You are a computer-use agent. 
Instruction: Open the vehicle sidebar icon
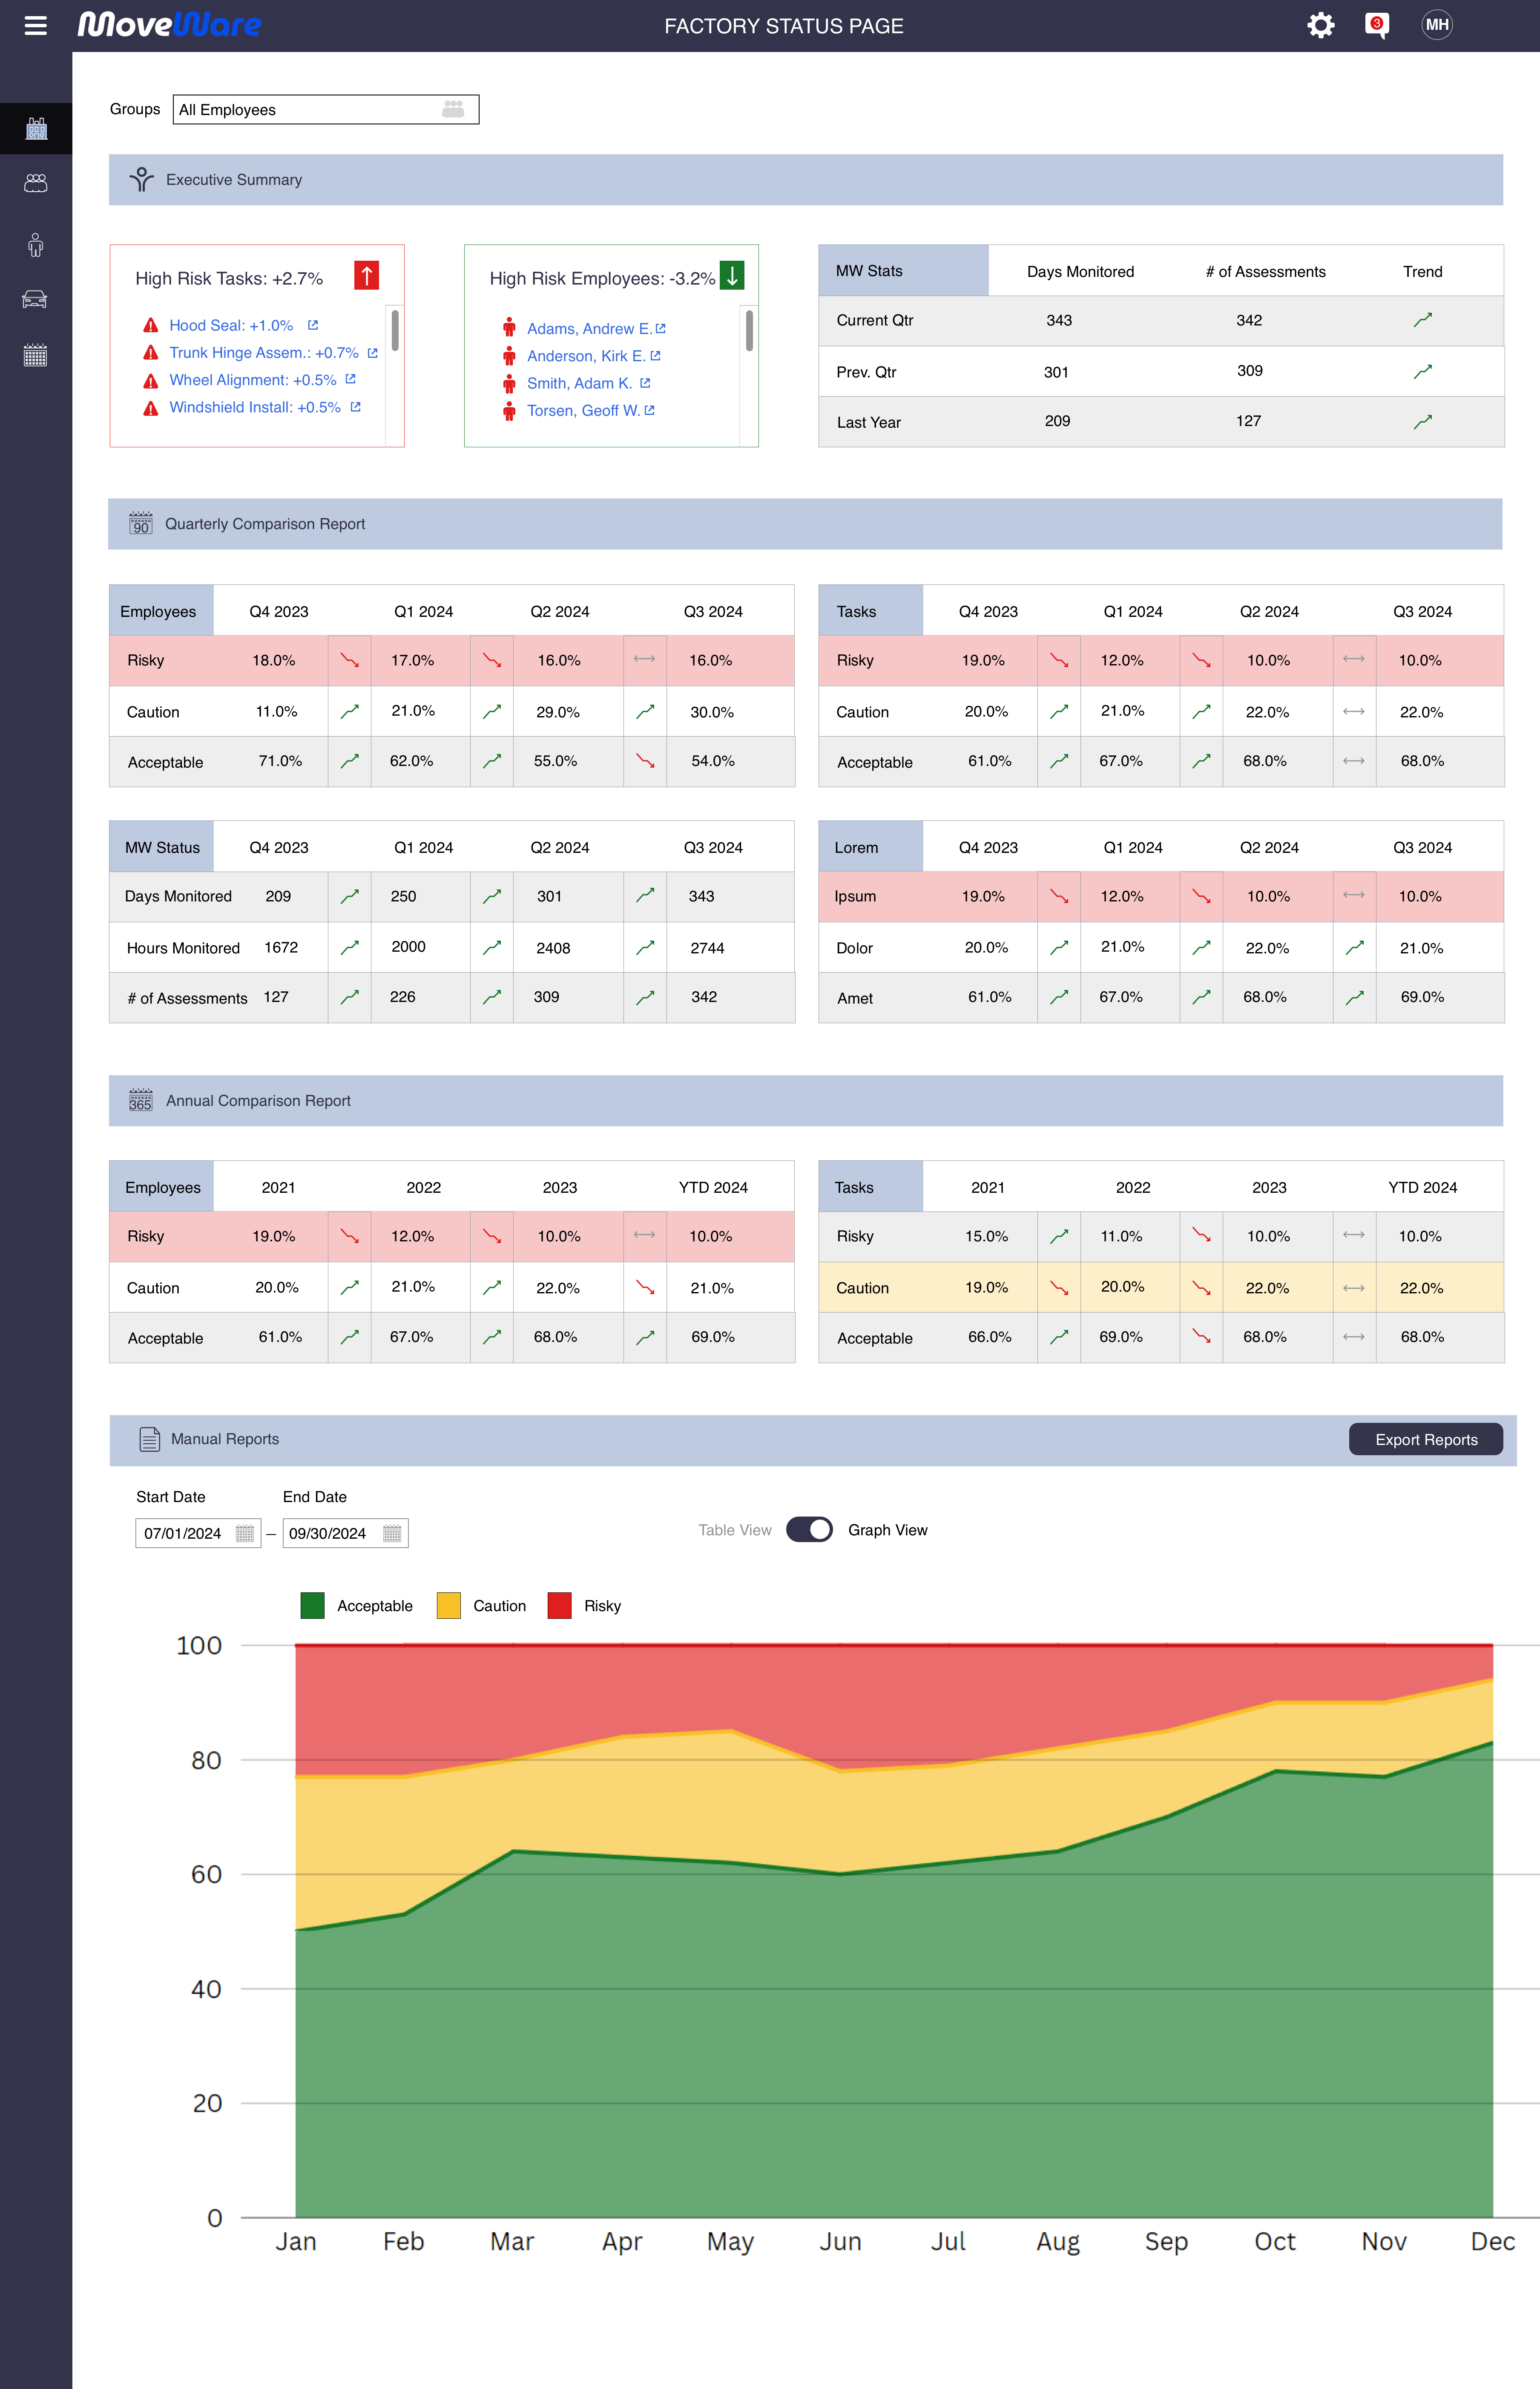tap(36, 300)
